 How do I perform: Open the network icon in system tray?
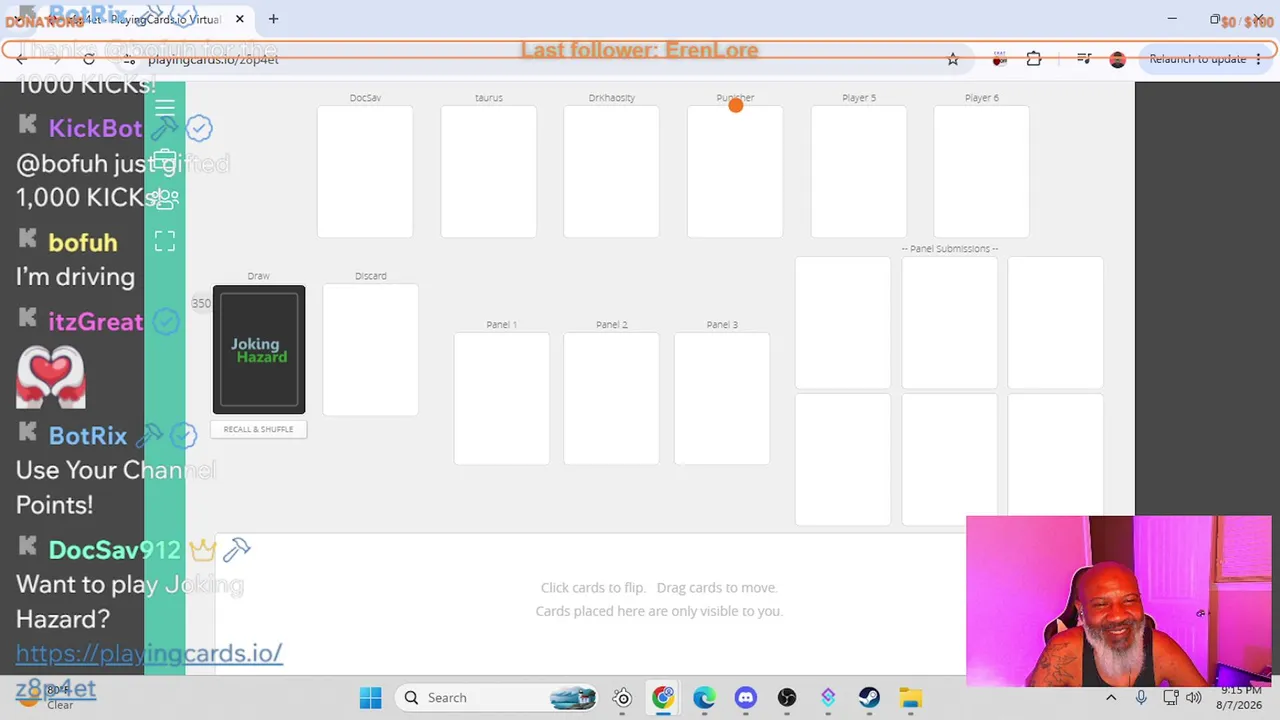point(1171,698)
